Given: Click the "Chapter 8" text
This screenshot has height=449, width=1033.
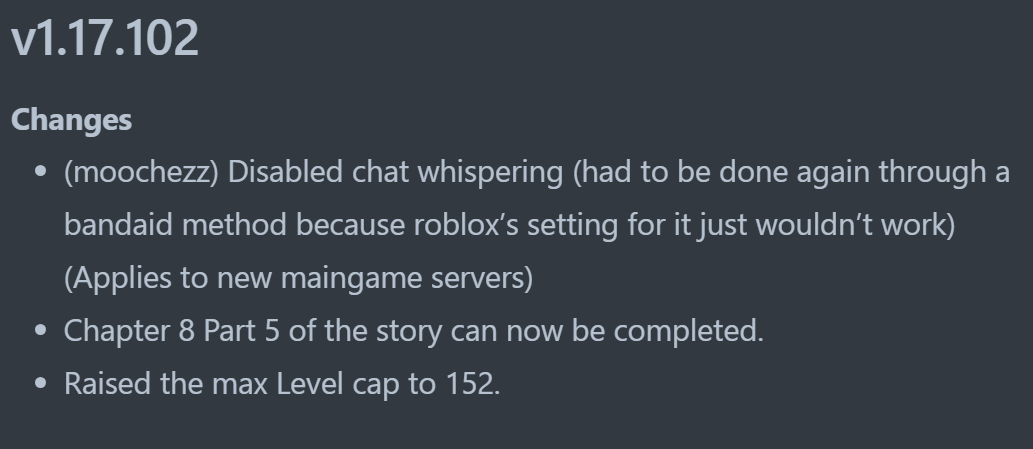Looking at the screenshot, I should click(x=129, y=330).
